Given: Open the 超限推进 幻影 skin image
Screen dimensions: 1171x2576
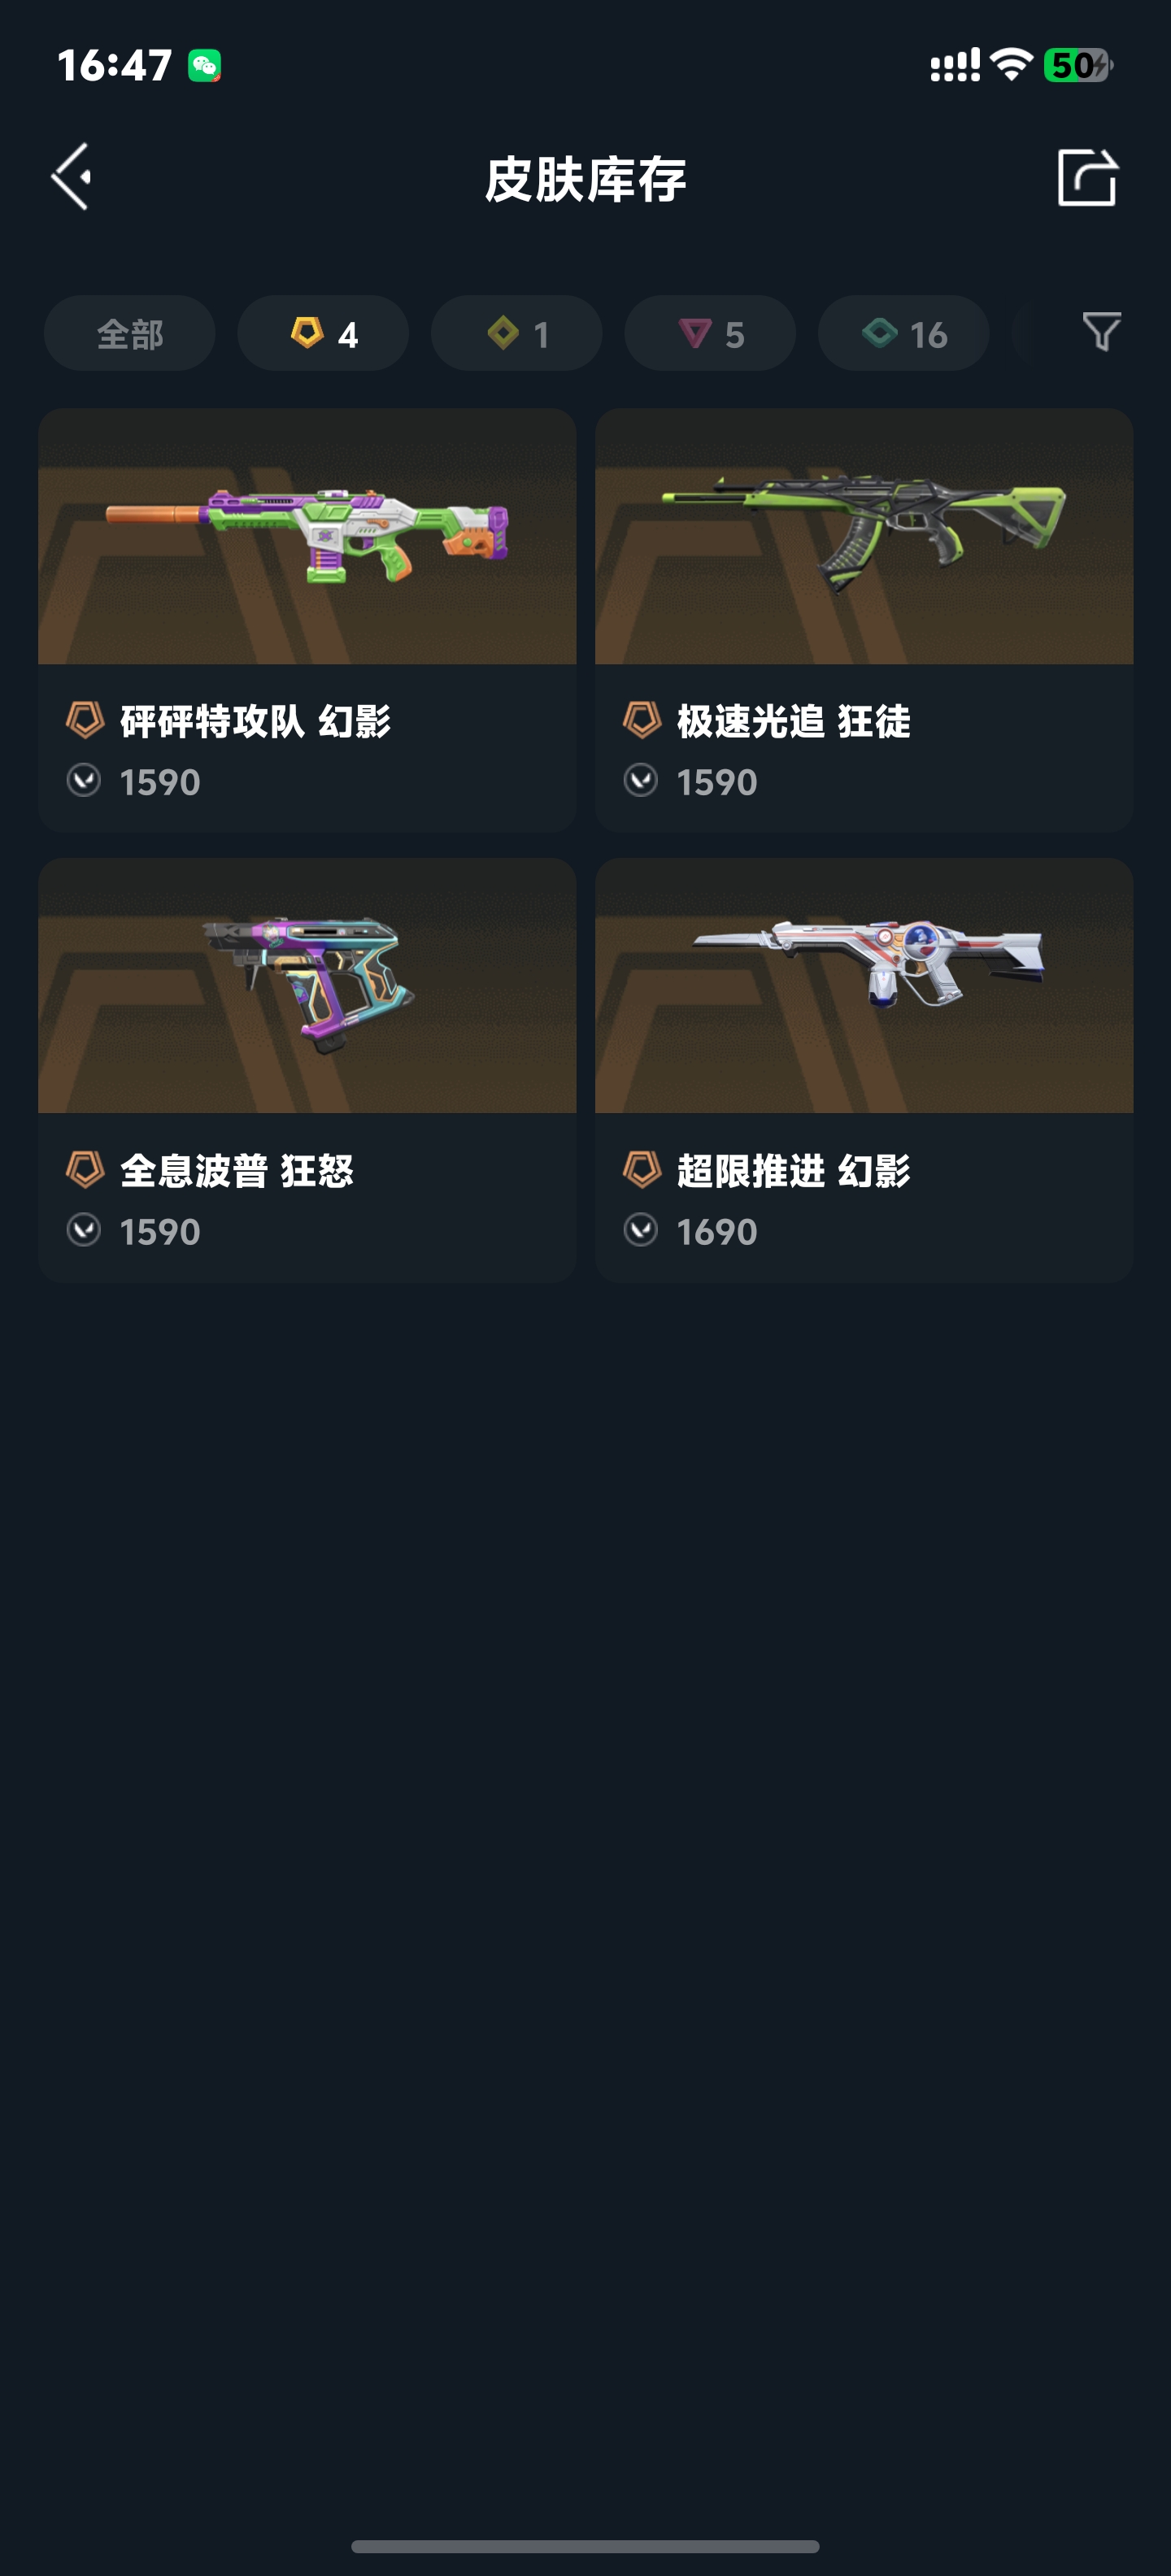Looking at the screenshot, I should pos(864,985).
